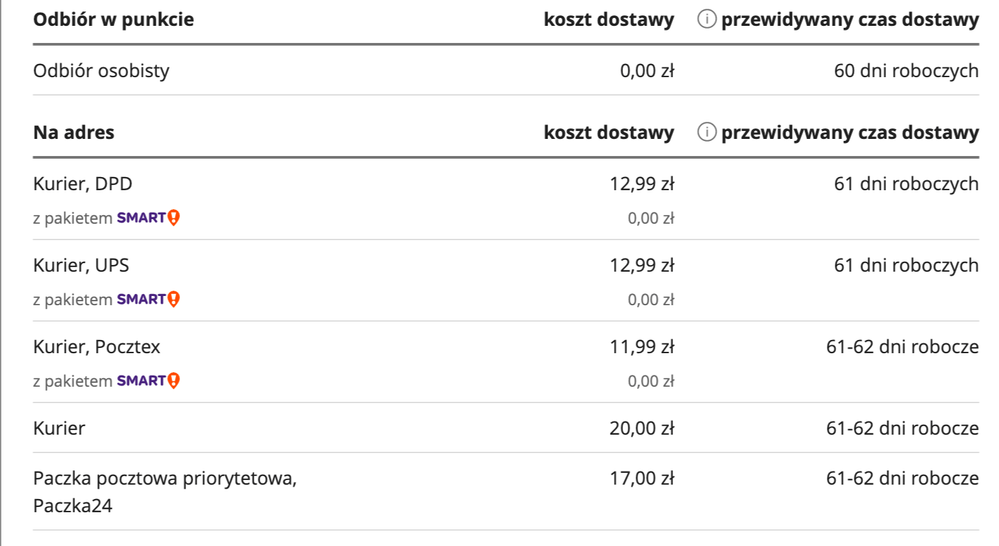Choose the Kurier, UPS delivery label
Image resolution: width=999 pixels, height=546 pixels.
81,266
